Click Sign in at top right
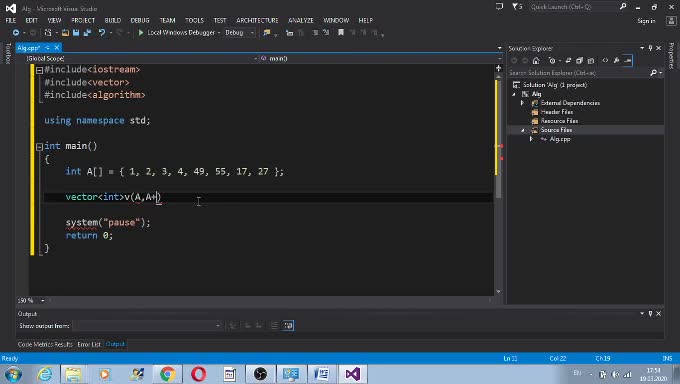This screenshot has width=680, height=384. [646, 21]
